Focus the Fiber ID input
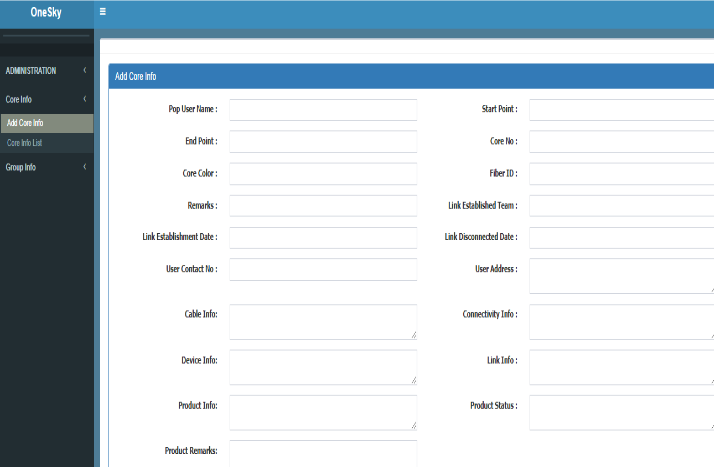 (621, 174)
